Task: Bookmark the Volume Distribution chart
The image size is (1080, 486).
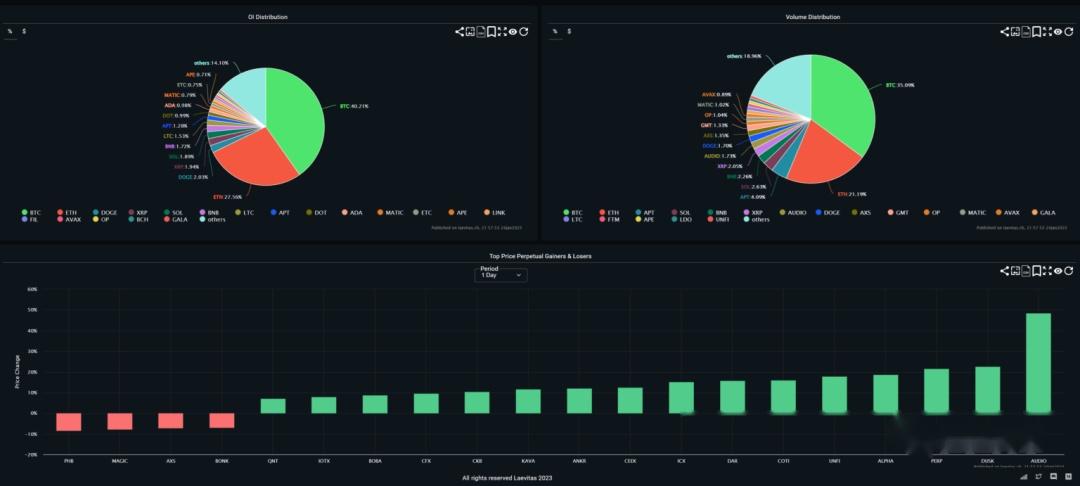Action: point(1037,32)
